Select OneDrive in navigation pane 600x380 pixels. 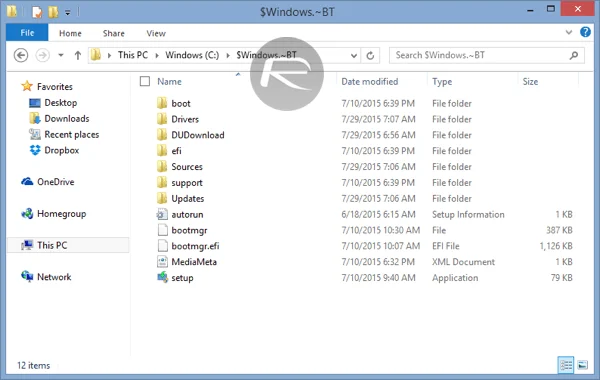click(55, 182)
